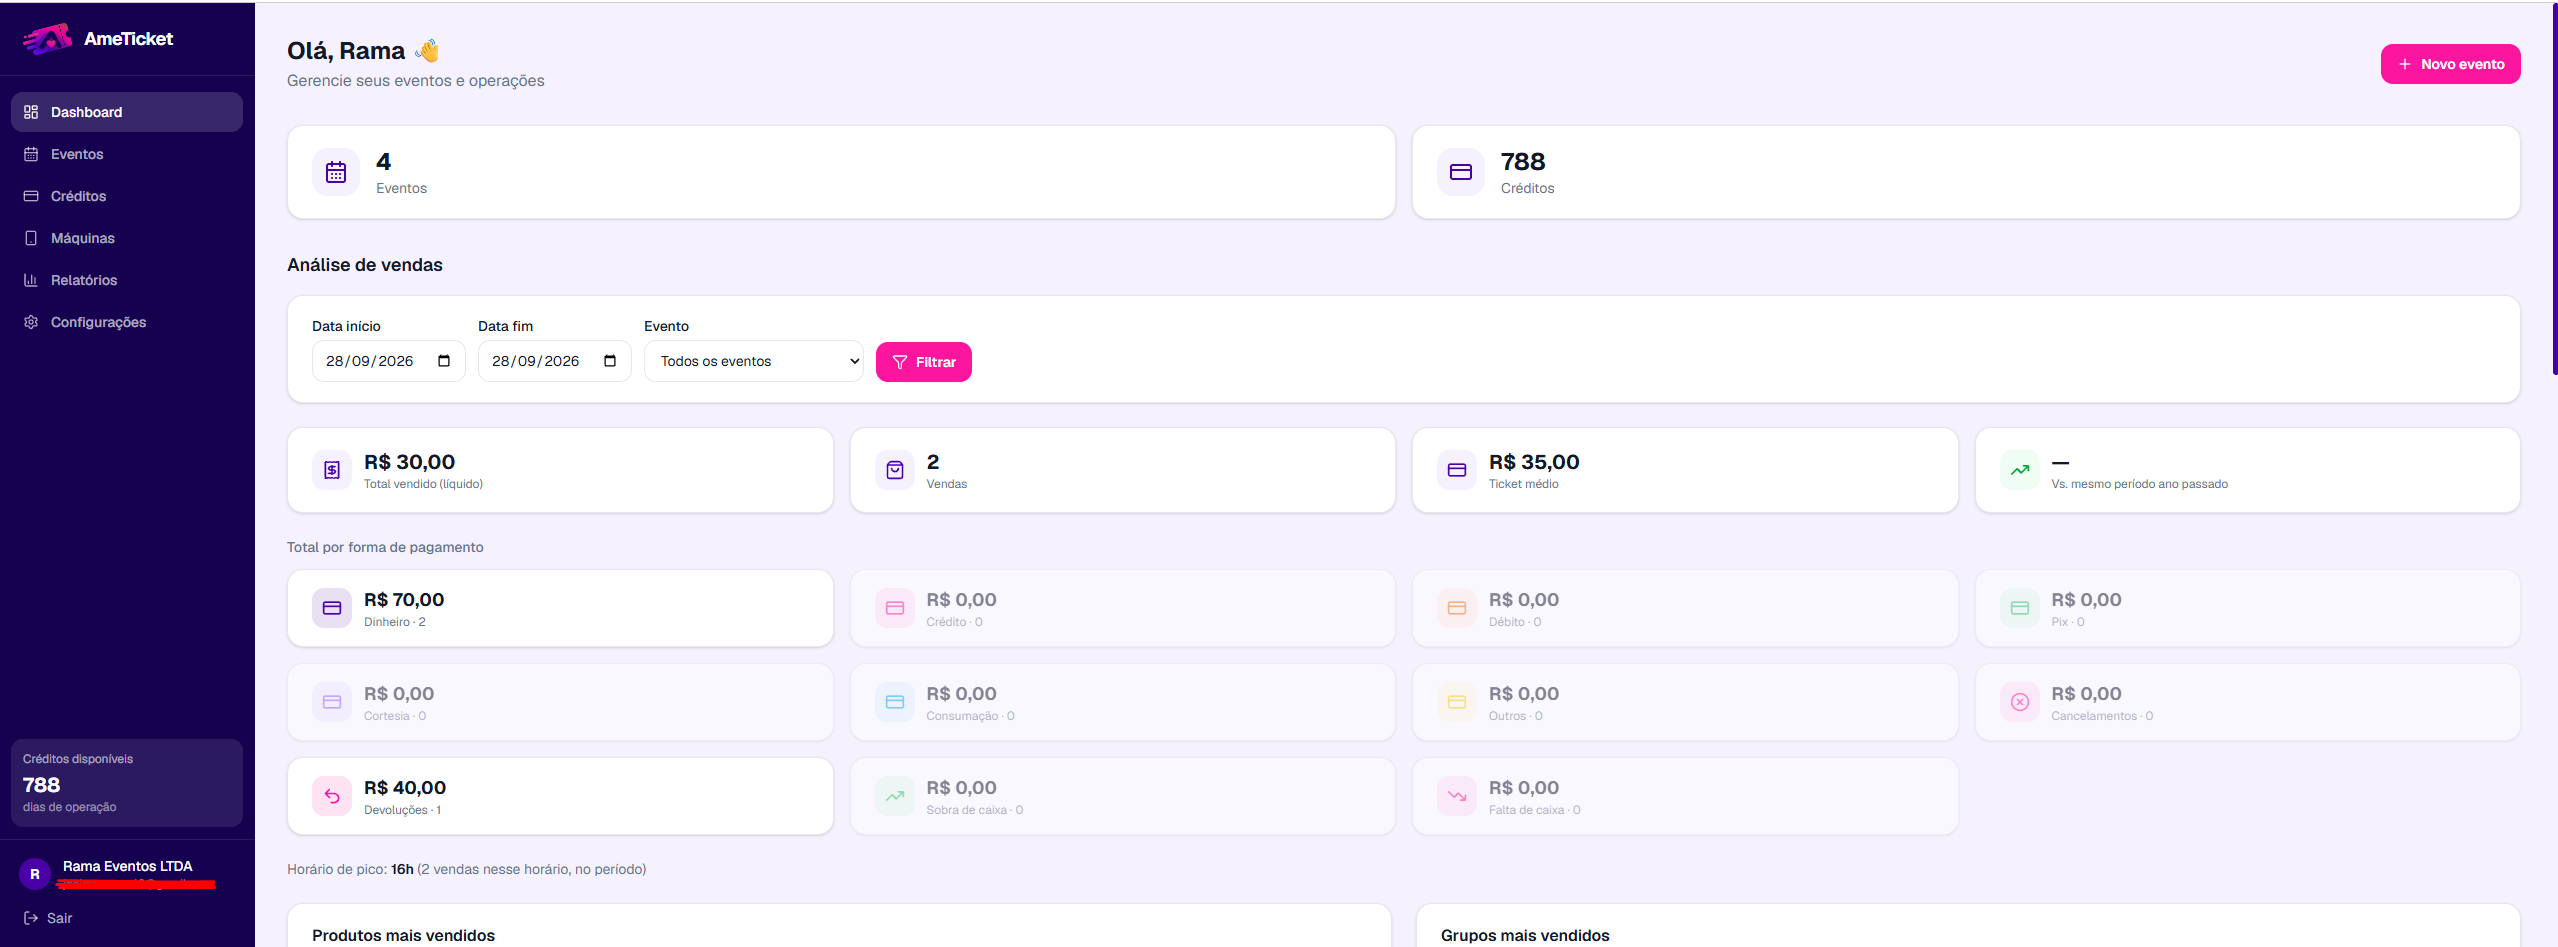This screenshot has height=947, width=2558.
Task: Click the trend icon for Vs. mesmo período
Action: pyautogui.click(x=2020, y=470)
